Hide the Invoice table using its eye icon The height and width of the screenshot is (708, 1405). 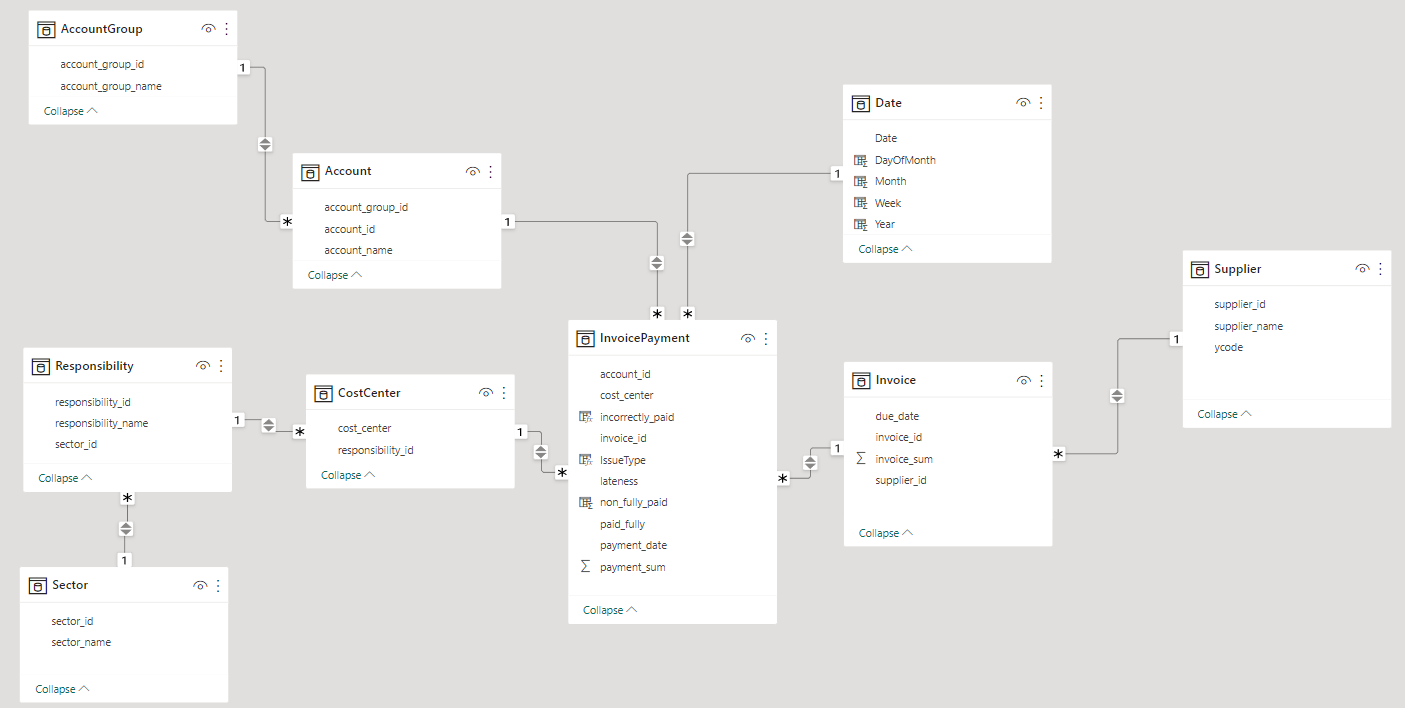(1023, 380)
